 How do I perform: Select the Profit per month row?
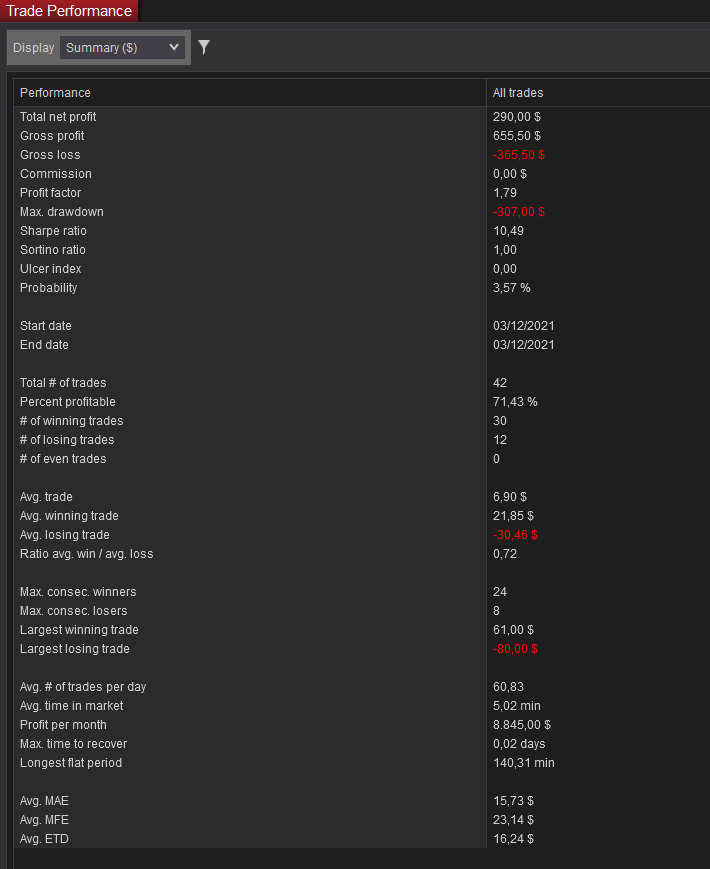(x=362, y=725)
